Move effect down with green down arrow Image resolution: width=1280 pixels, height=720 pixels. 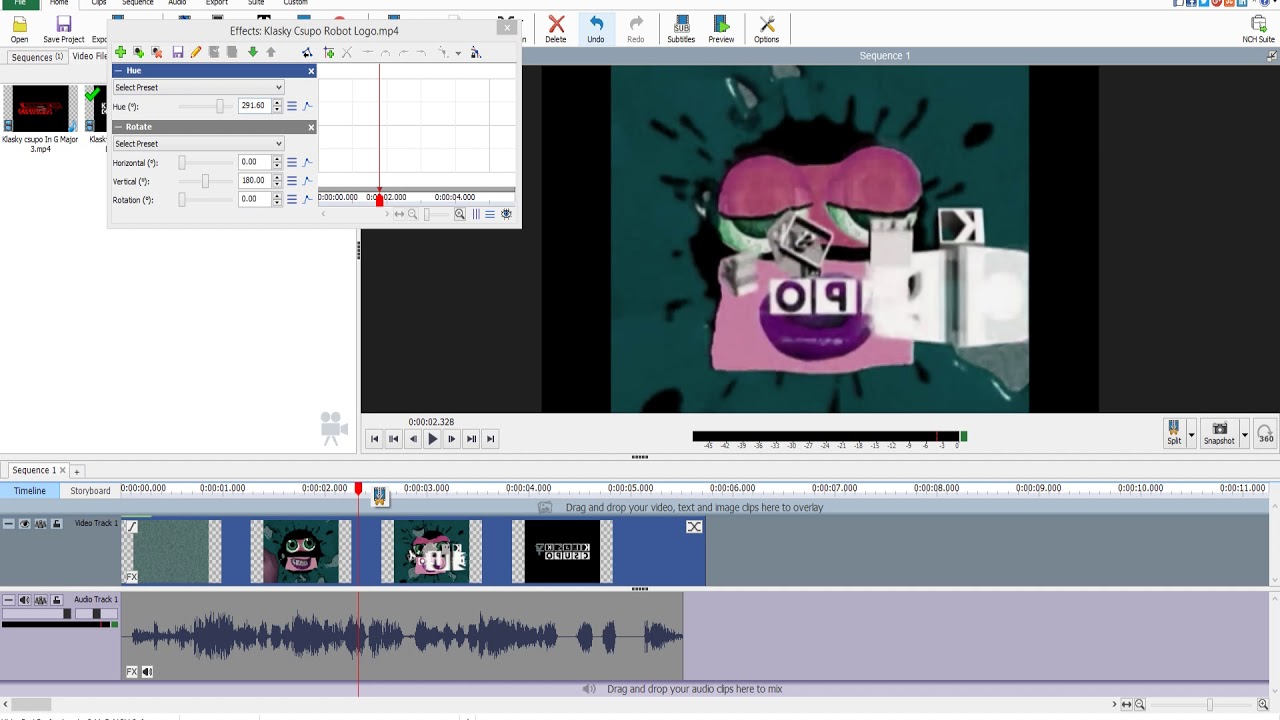click(252, 52)
